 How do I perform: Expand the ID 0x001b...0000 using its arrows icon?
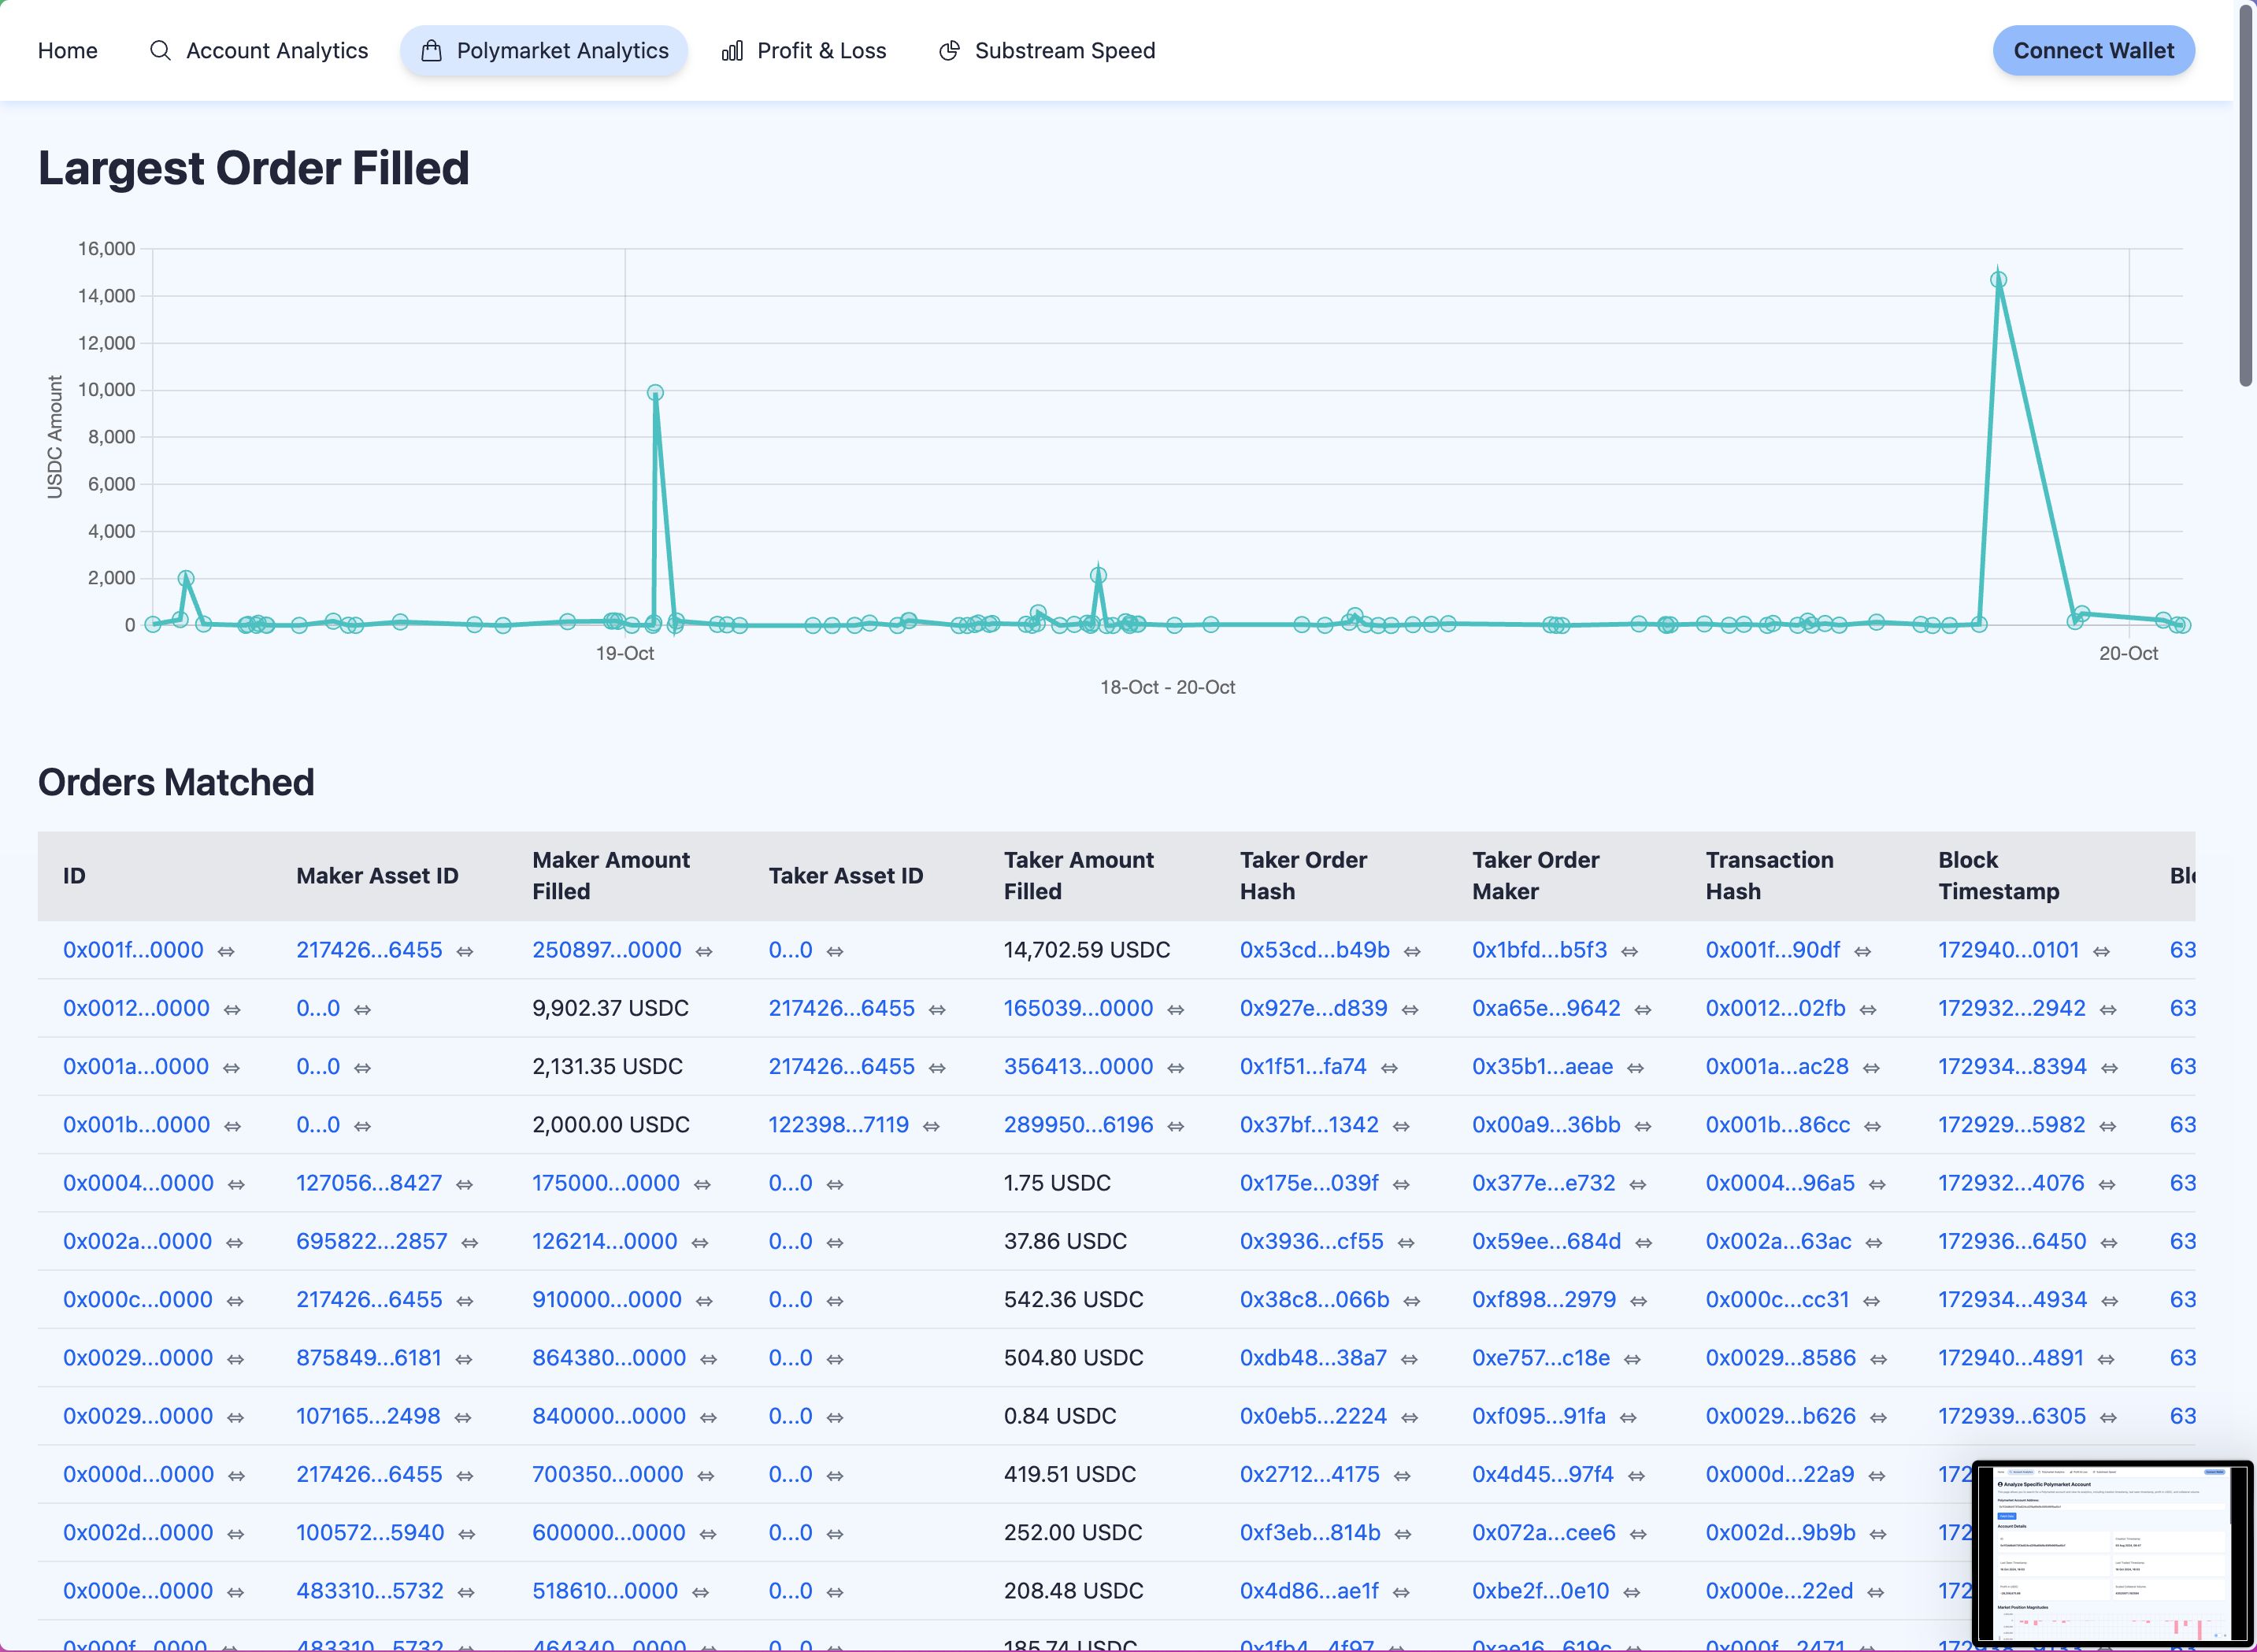[x=232, y=1126]
